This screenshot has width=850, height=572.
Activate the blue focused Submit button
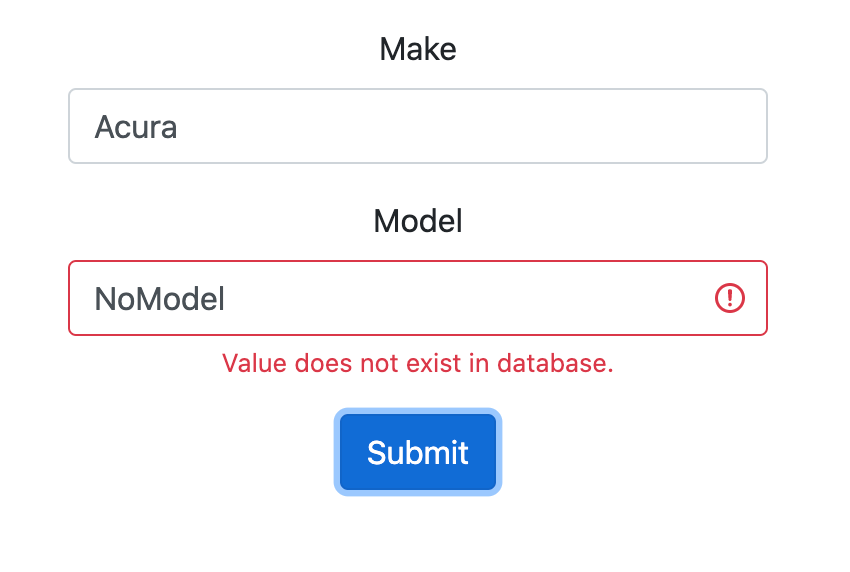(417, 452)
